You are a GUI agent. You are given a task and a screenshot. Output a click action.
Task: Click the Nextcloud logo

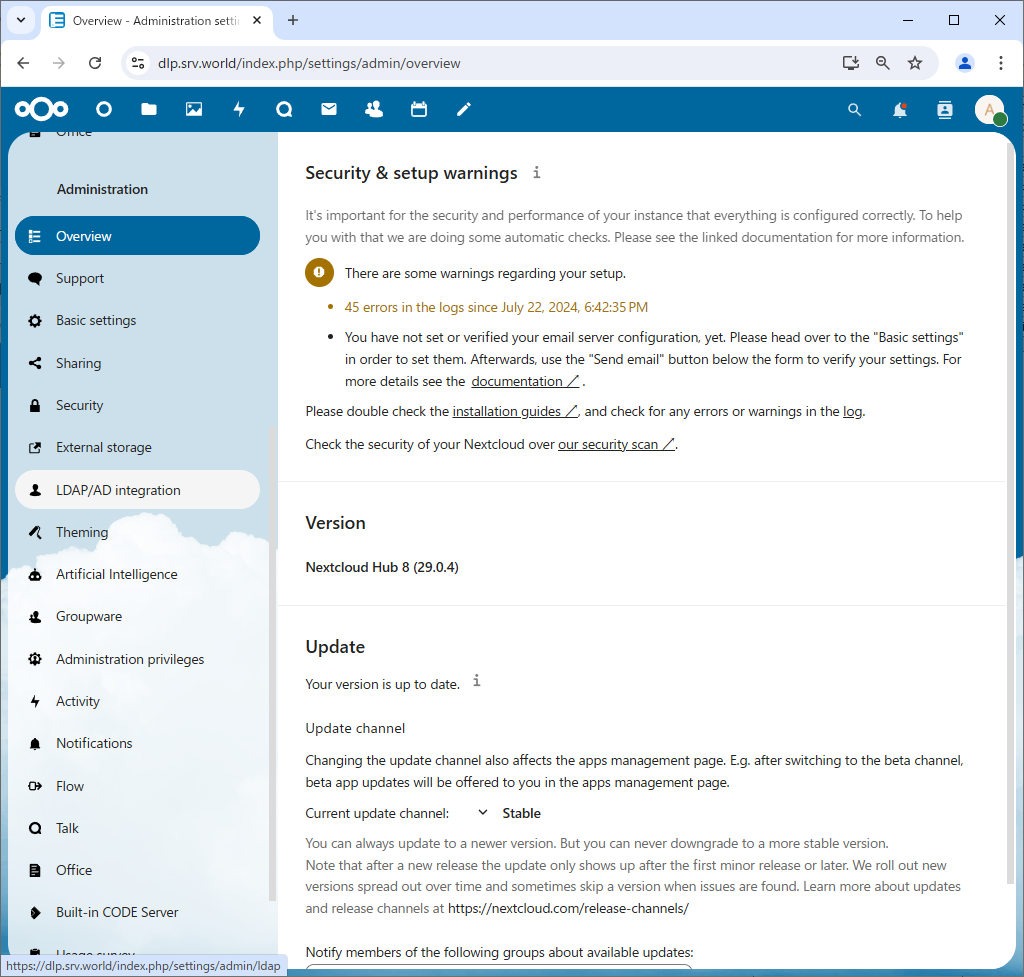click(41, 109)
